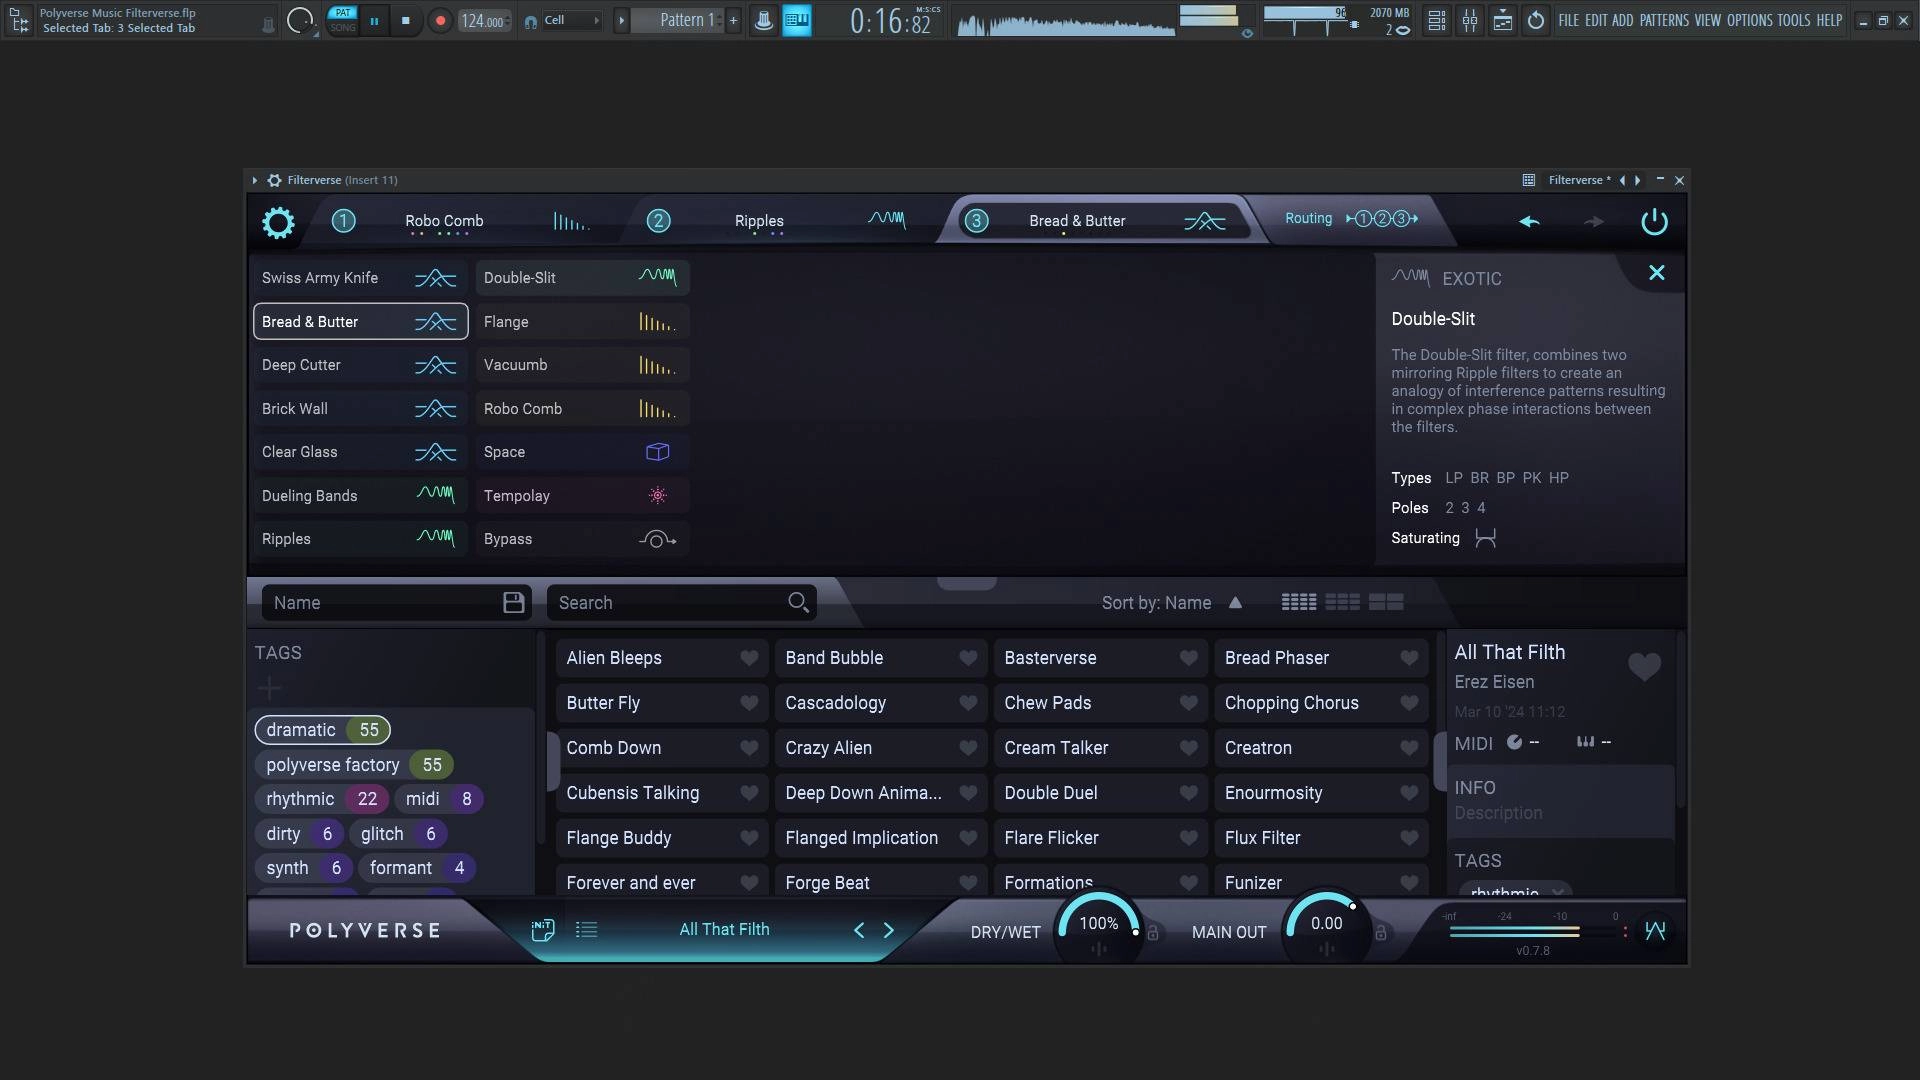The image size is (1920, 1080).
Task: Go to next preset arrow
Action: [x=889, y=930]
